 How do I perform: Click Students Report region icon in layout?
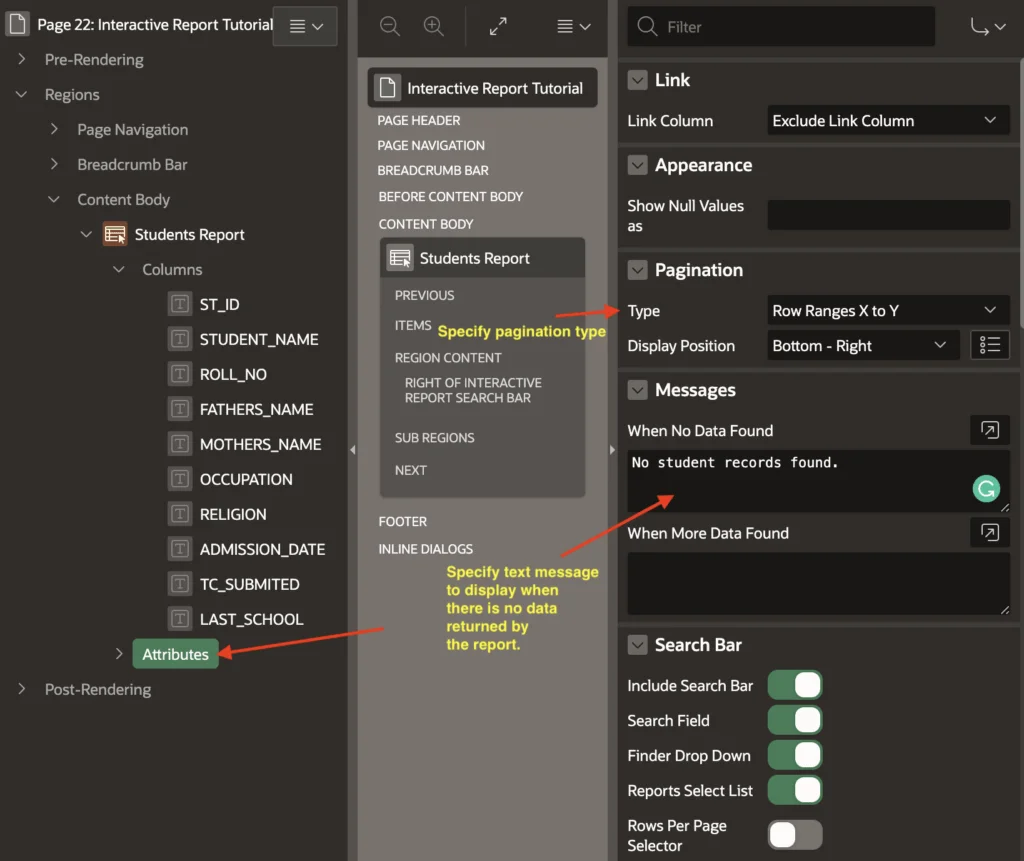pos(400,258)
